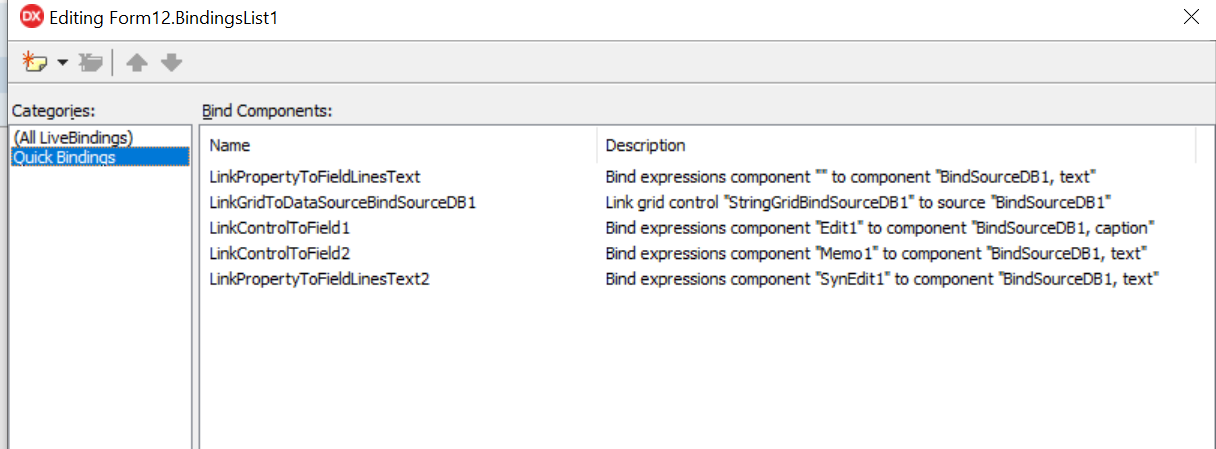Click the SynEdit1 binding description
Image resolution: width=1216 pixels, height=449 pixels.
tap(881, 278)
